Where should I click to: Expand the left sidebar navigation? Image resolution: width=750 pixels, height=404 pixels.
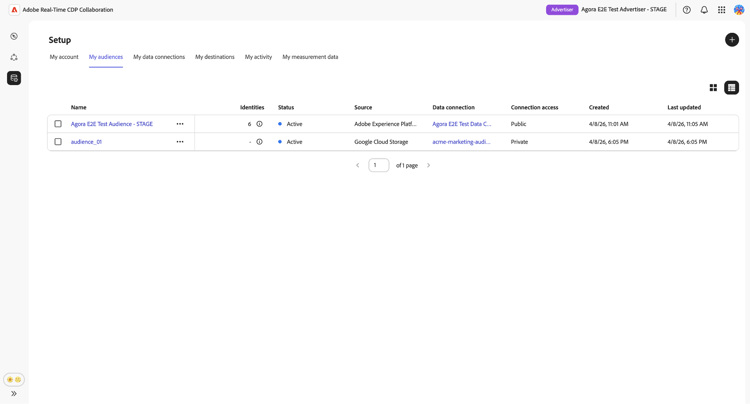[x=14, y=394]
